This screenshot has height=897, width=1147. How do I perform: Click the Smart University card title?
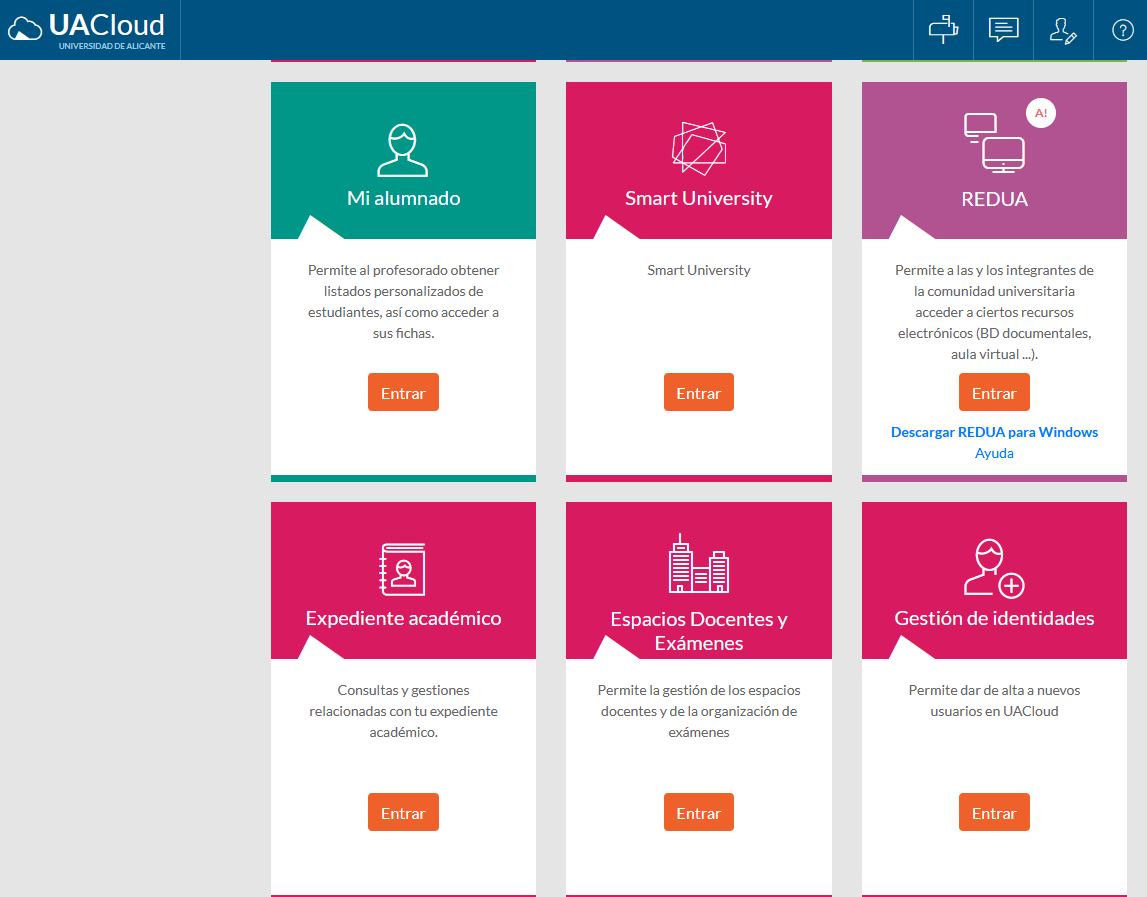[699, 198]
